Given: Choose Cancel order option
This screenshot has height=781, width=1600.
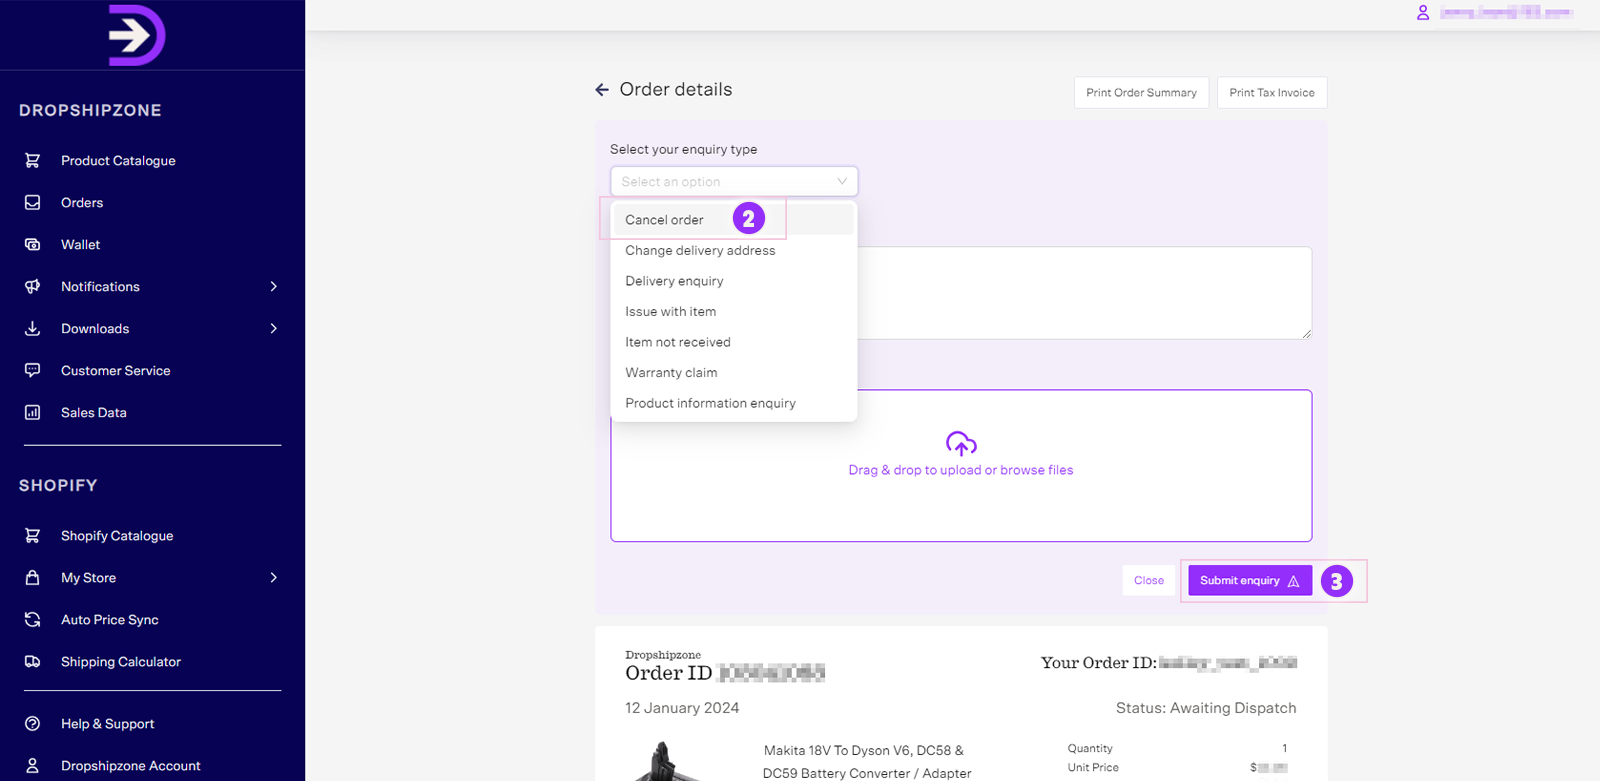Looking at the screenshot, I should click(734, 220).
